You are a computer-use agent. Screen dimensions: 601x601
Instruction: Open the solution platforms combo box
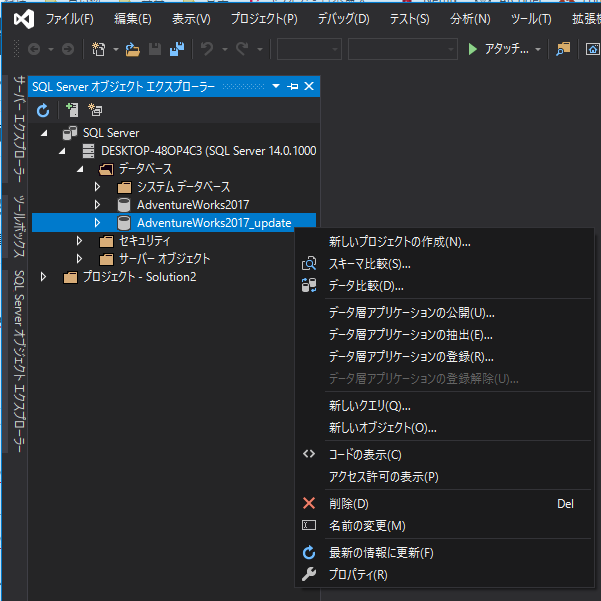click(402, 49)
